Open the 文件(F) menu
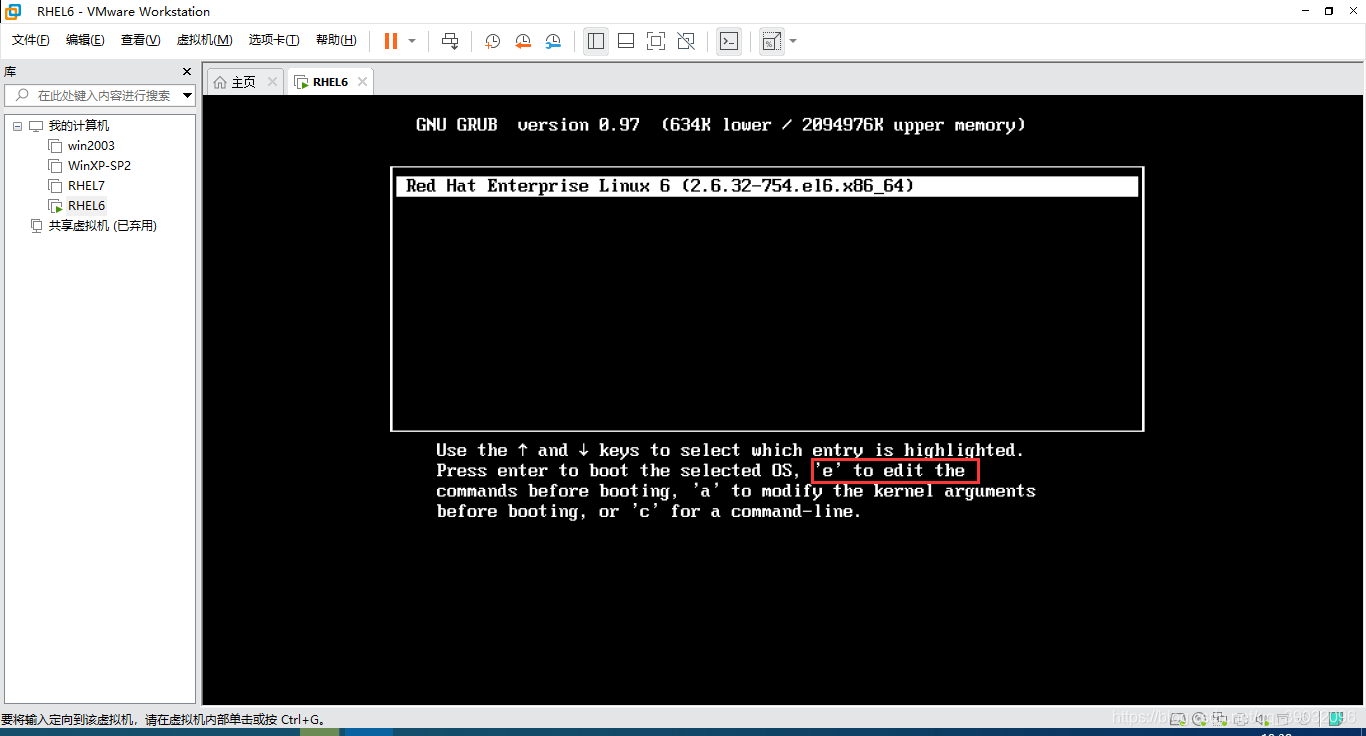The image size is (1366, 736). (31, 40)
